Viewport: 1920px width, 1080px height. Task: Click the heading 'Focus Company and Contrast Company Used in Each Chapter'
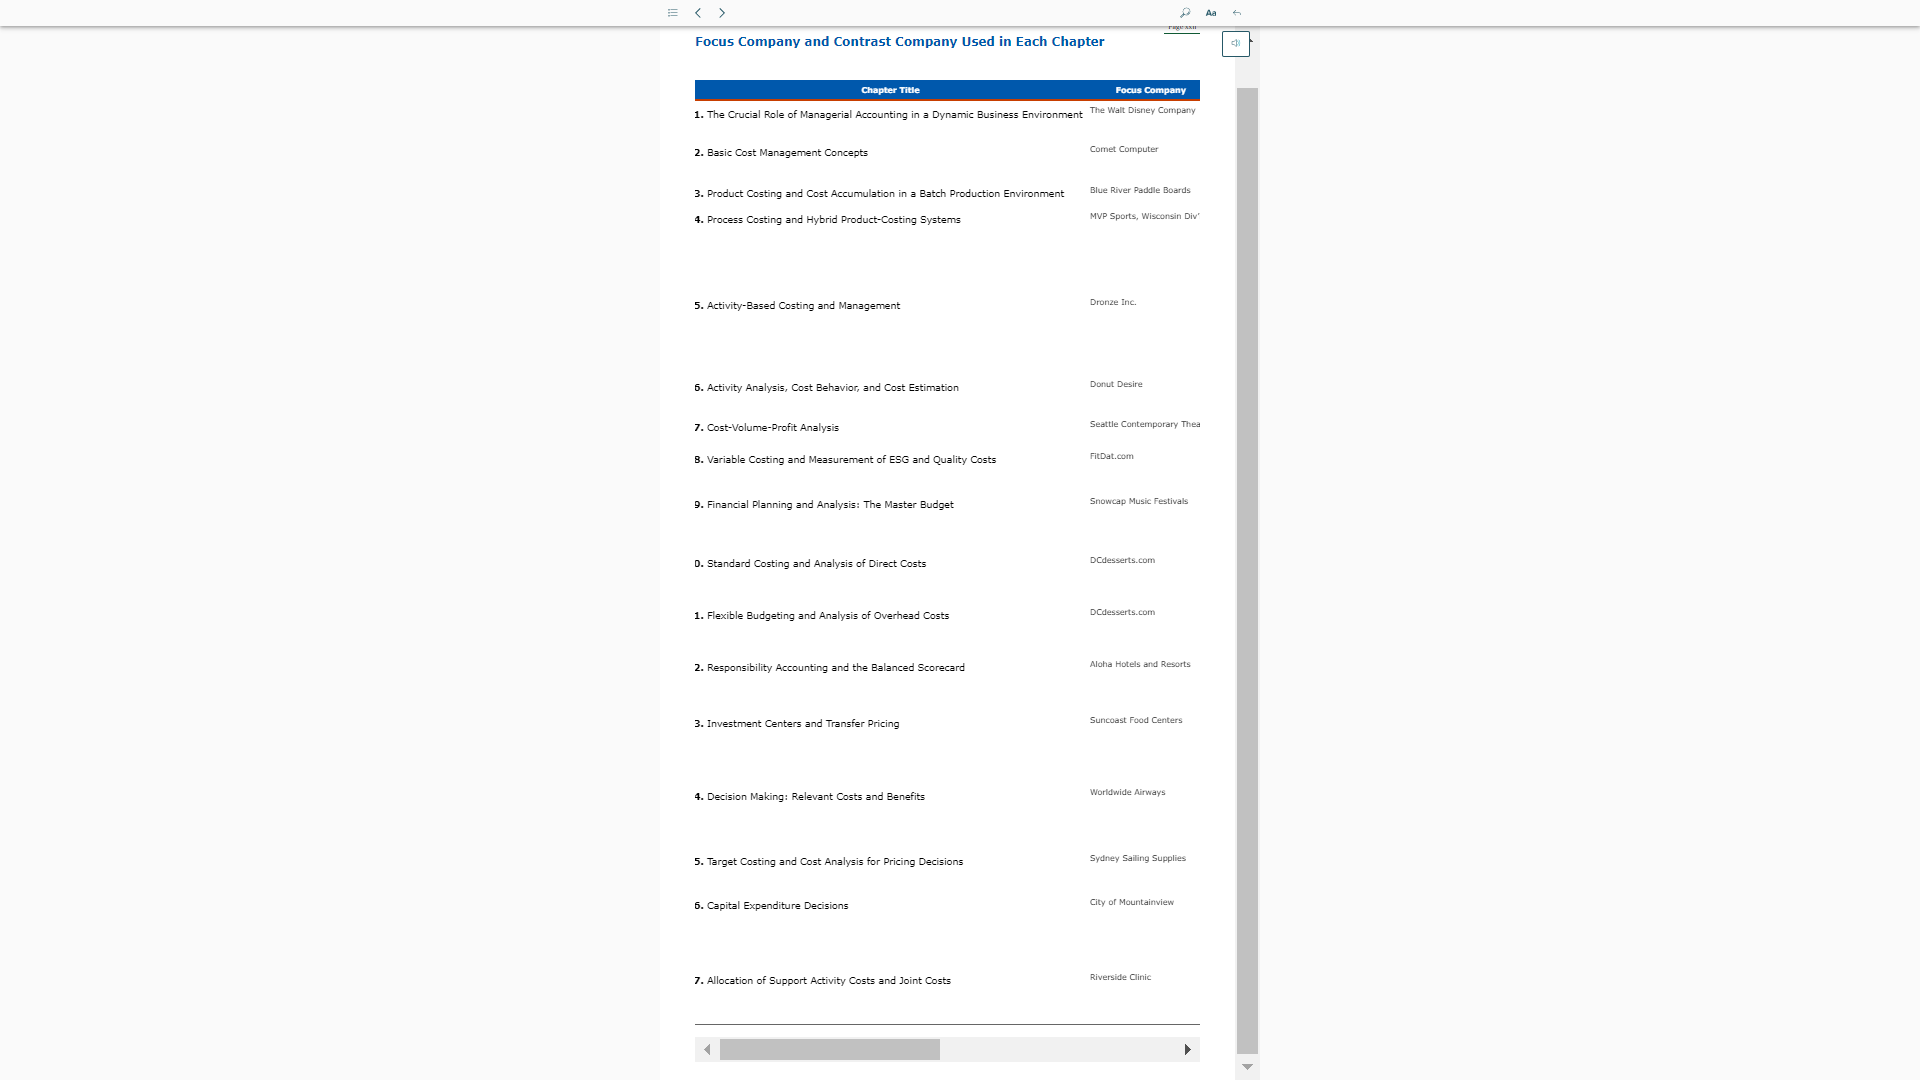click(900, 42)
